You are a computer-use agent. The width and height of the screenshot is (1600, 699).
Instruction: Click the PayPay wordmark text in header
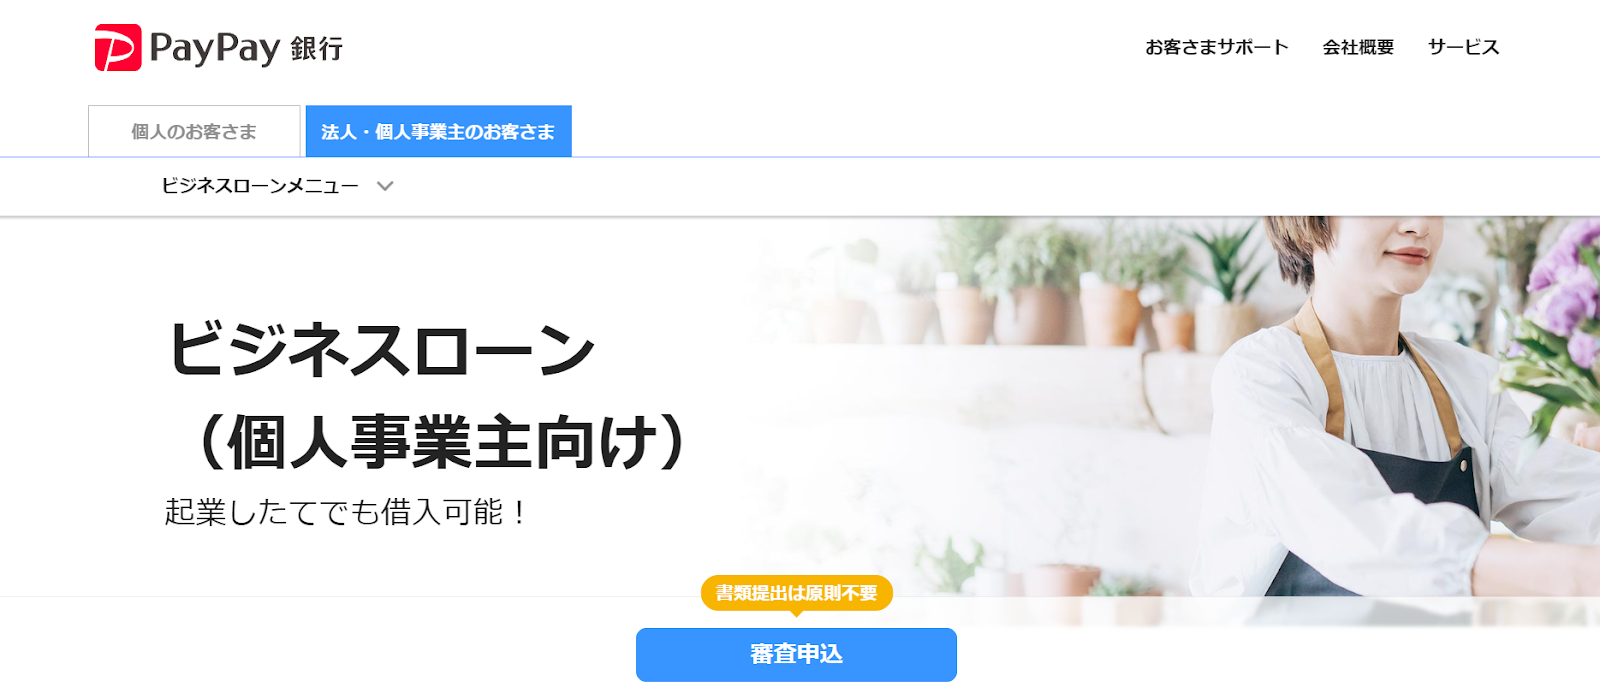coord(214,48)
